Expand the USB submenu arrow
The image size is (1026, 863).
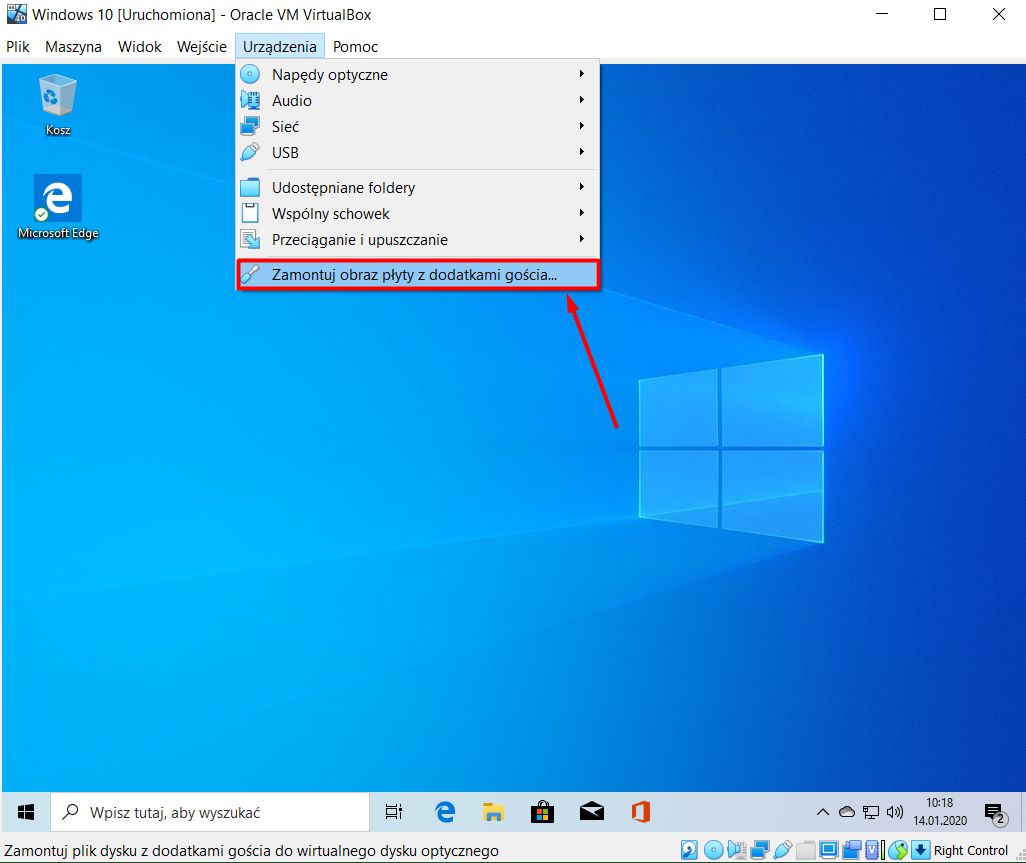581,152
